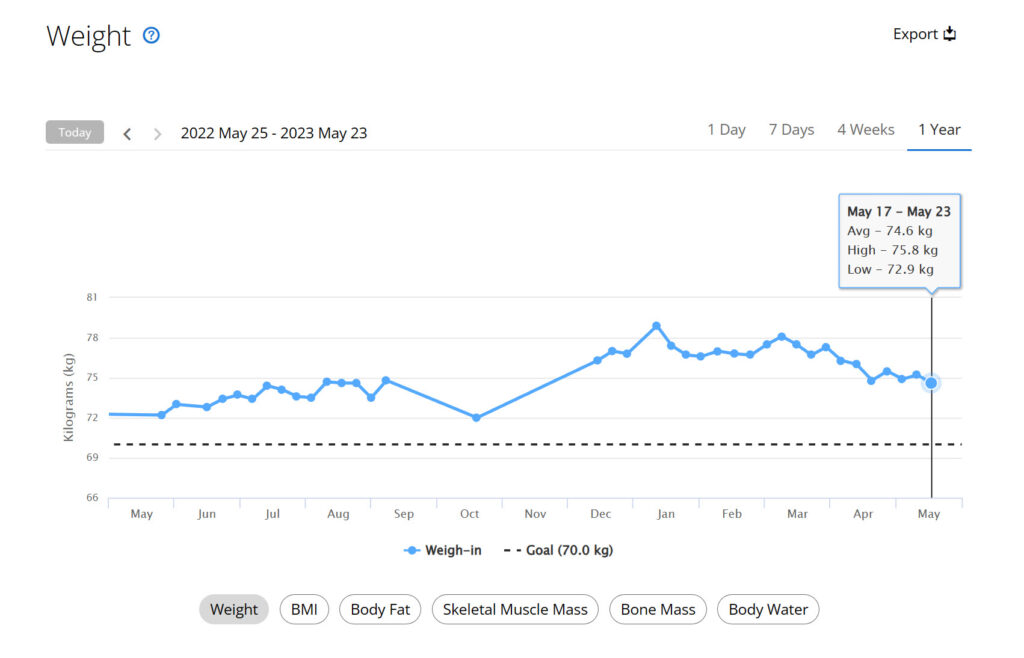The width and height of the screenshot is (1024, 658).
Task: Click the 2022 May 25 date range text
Action: [274, 132]
